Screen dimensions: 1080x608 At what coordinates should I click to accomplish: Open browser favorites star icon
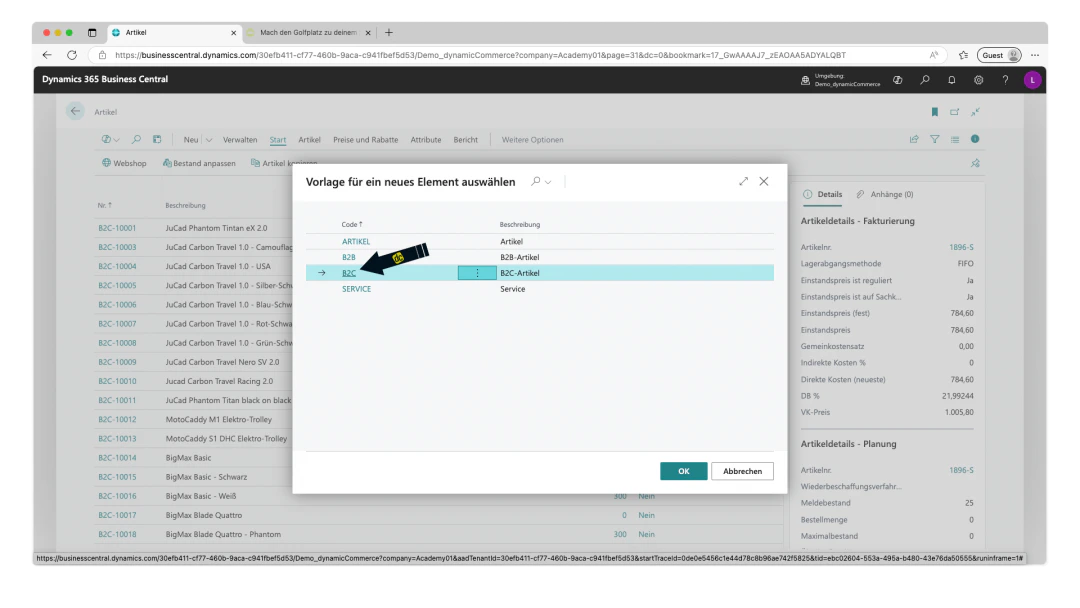[963, 55]
